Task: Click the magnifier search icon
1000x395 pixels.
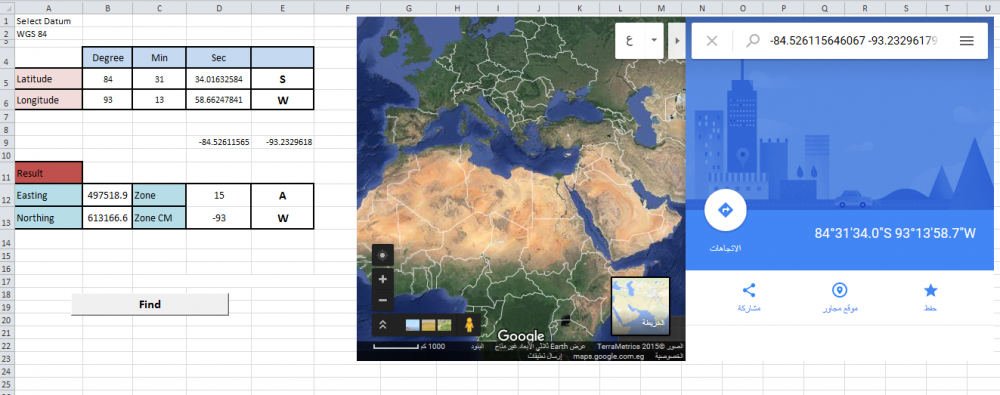Action: [753, 41]
